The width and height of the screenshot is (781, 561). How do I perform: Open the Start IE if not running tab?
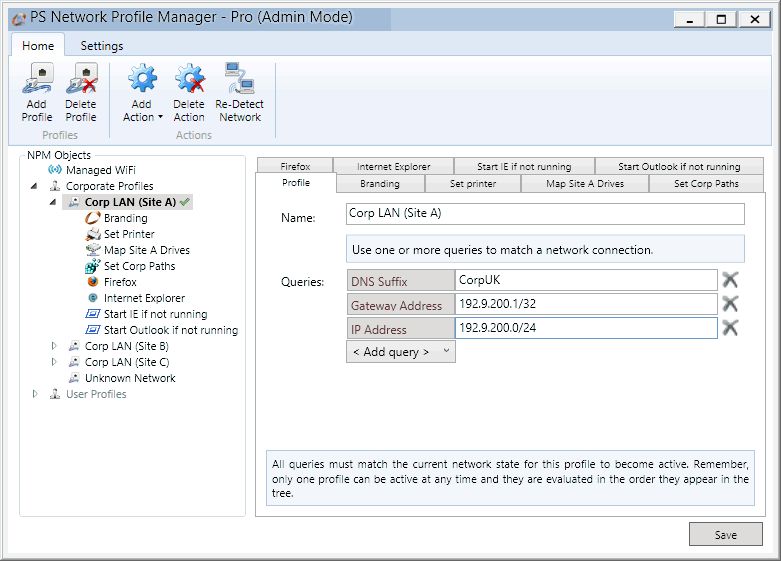(x=524, y=166)
